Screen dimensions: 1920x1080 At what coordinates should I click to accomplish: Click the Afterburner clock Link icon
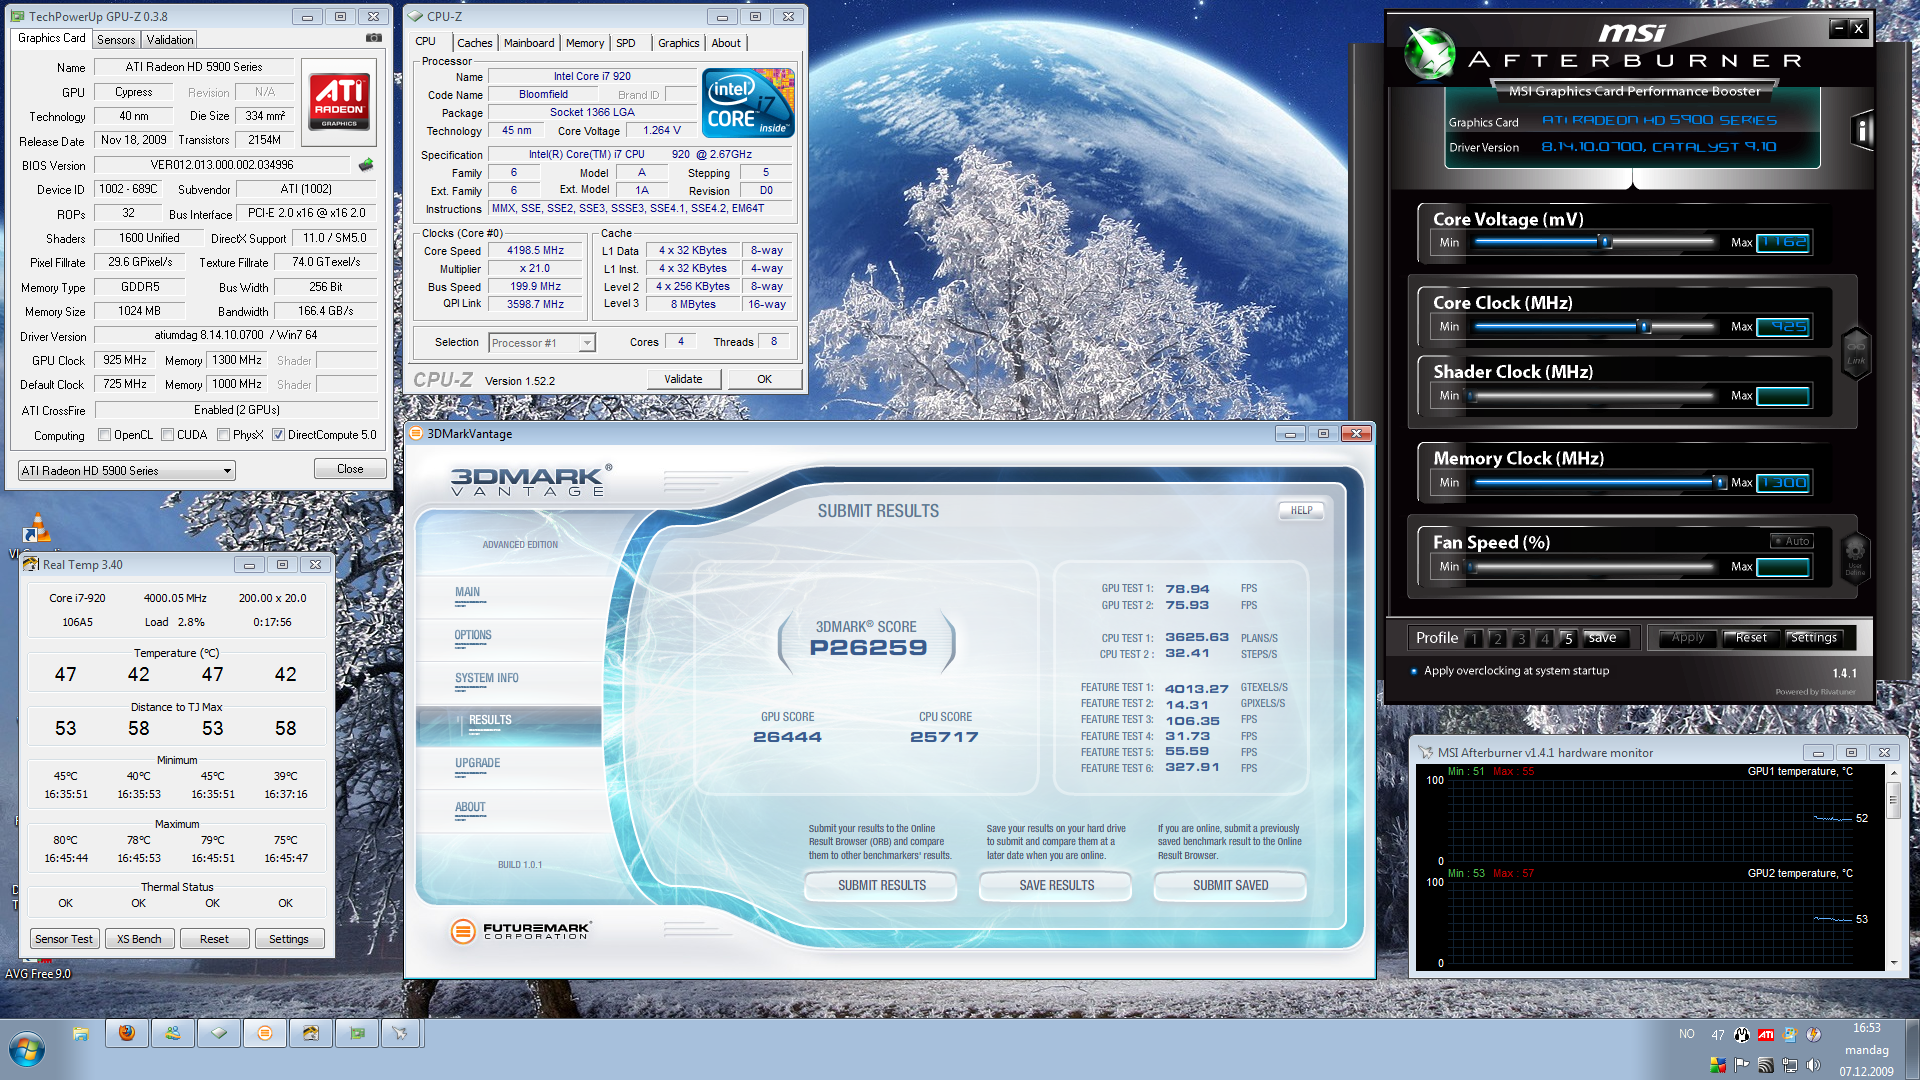point(1856,353)
